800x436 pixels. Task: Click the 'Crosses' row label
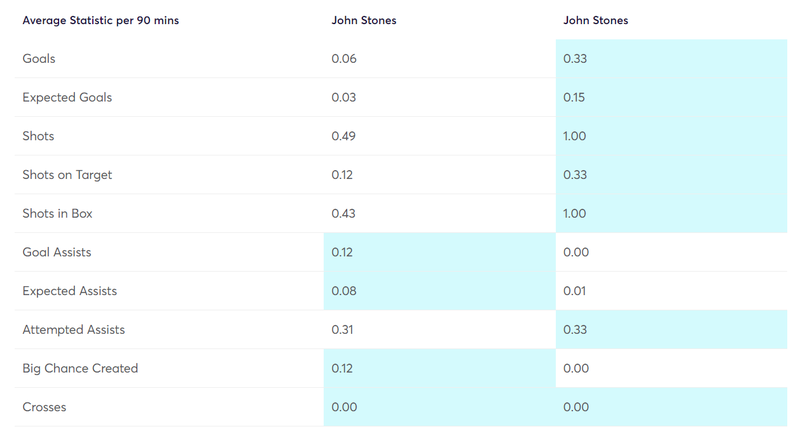click(44, 407)
